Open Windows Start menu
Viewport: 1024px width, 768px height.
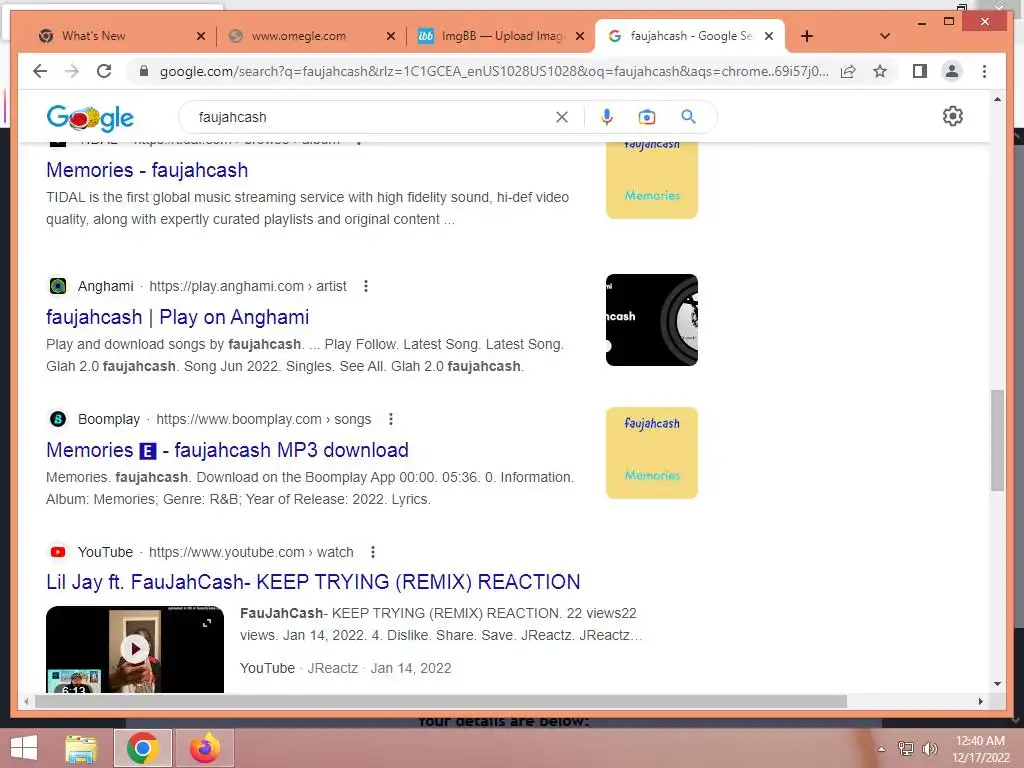coord(24,748)
